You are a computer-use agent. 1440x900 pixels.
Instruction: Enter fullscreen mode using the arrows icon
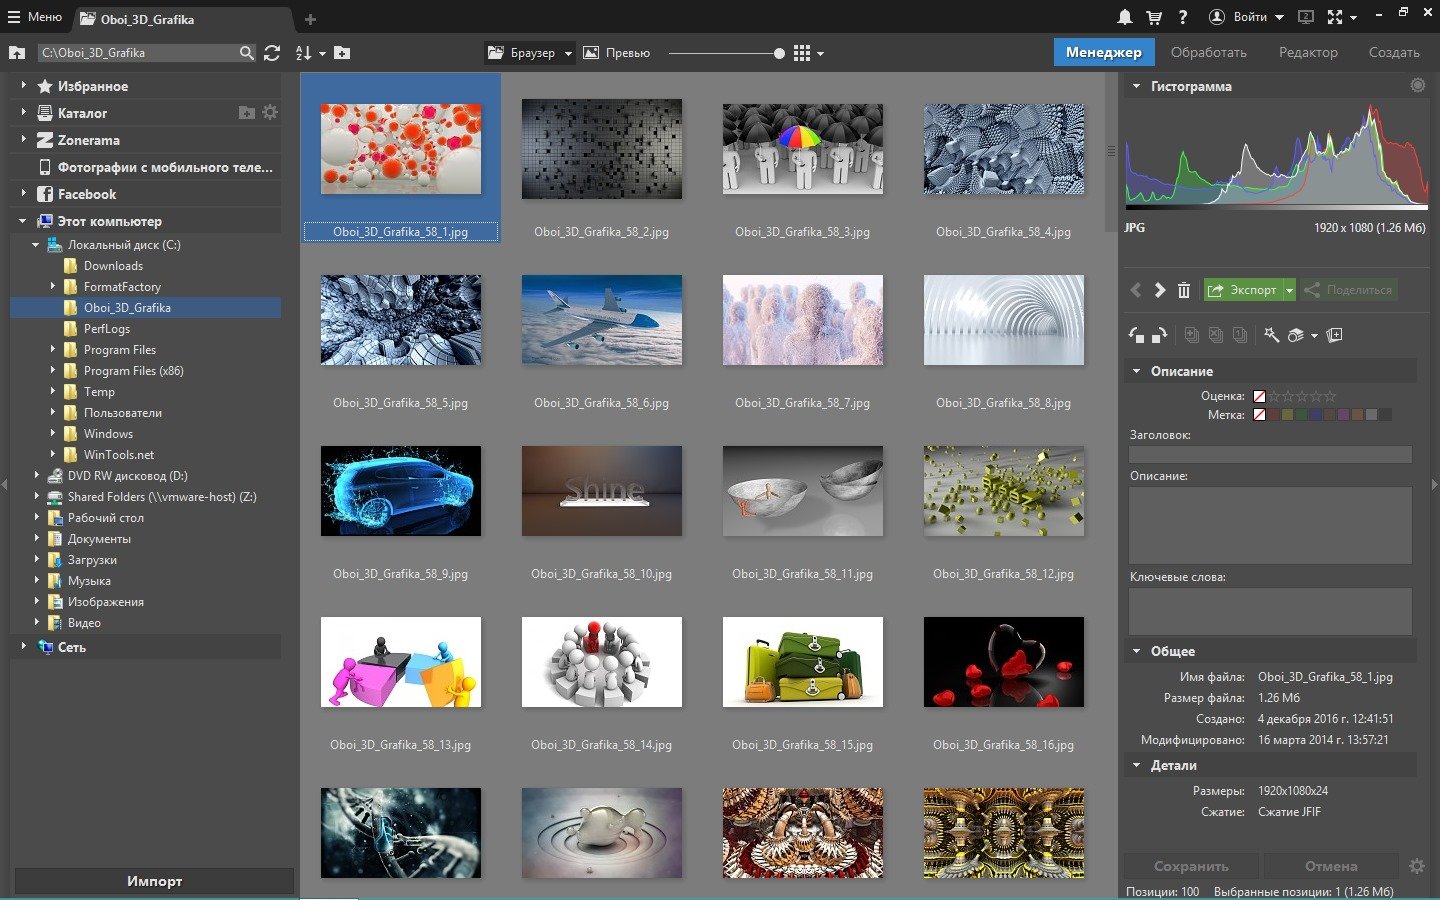1335,17
